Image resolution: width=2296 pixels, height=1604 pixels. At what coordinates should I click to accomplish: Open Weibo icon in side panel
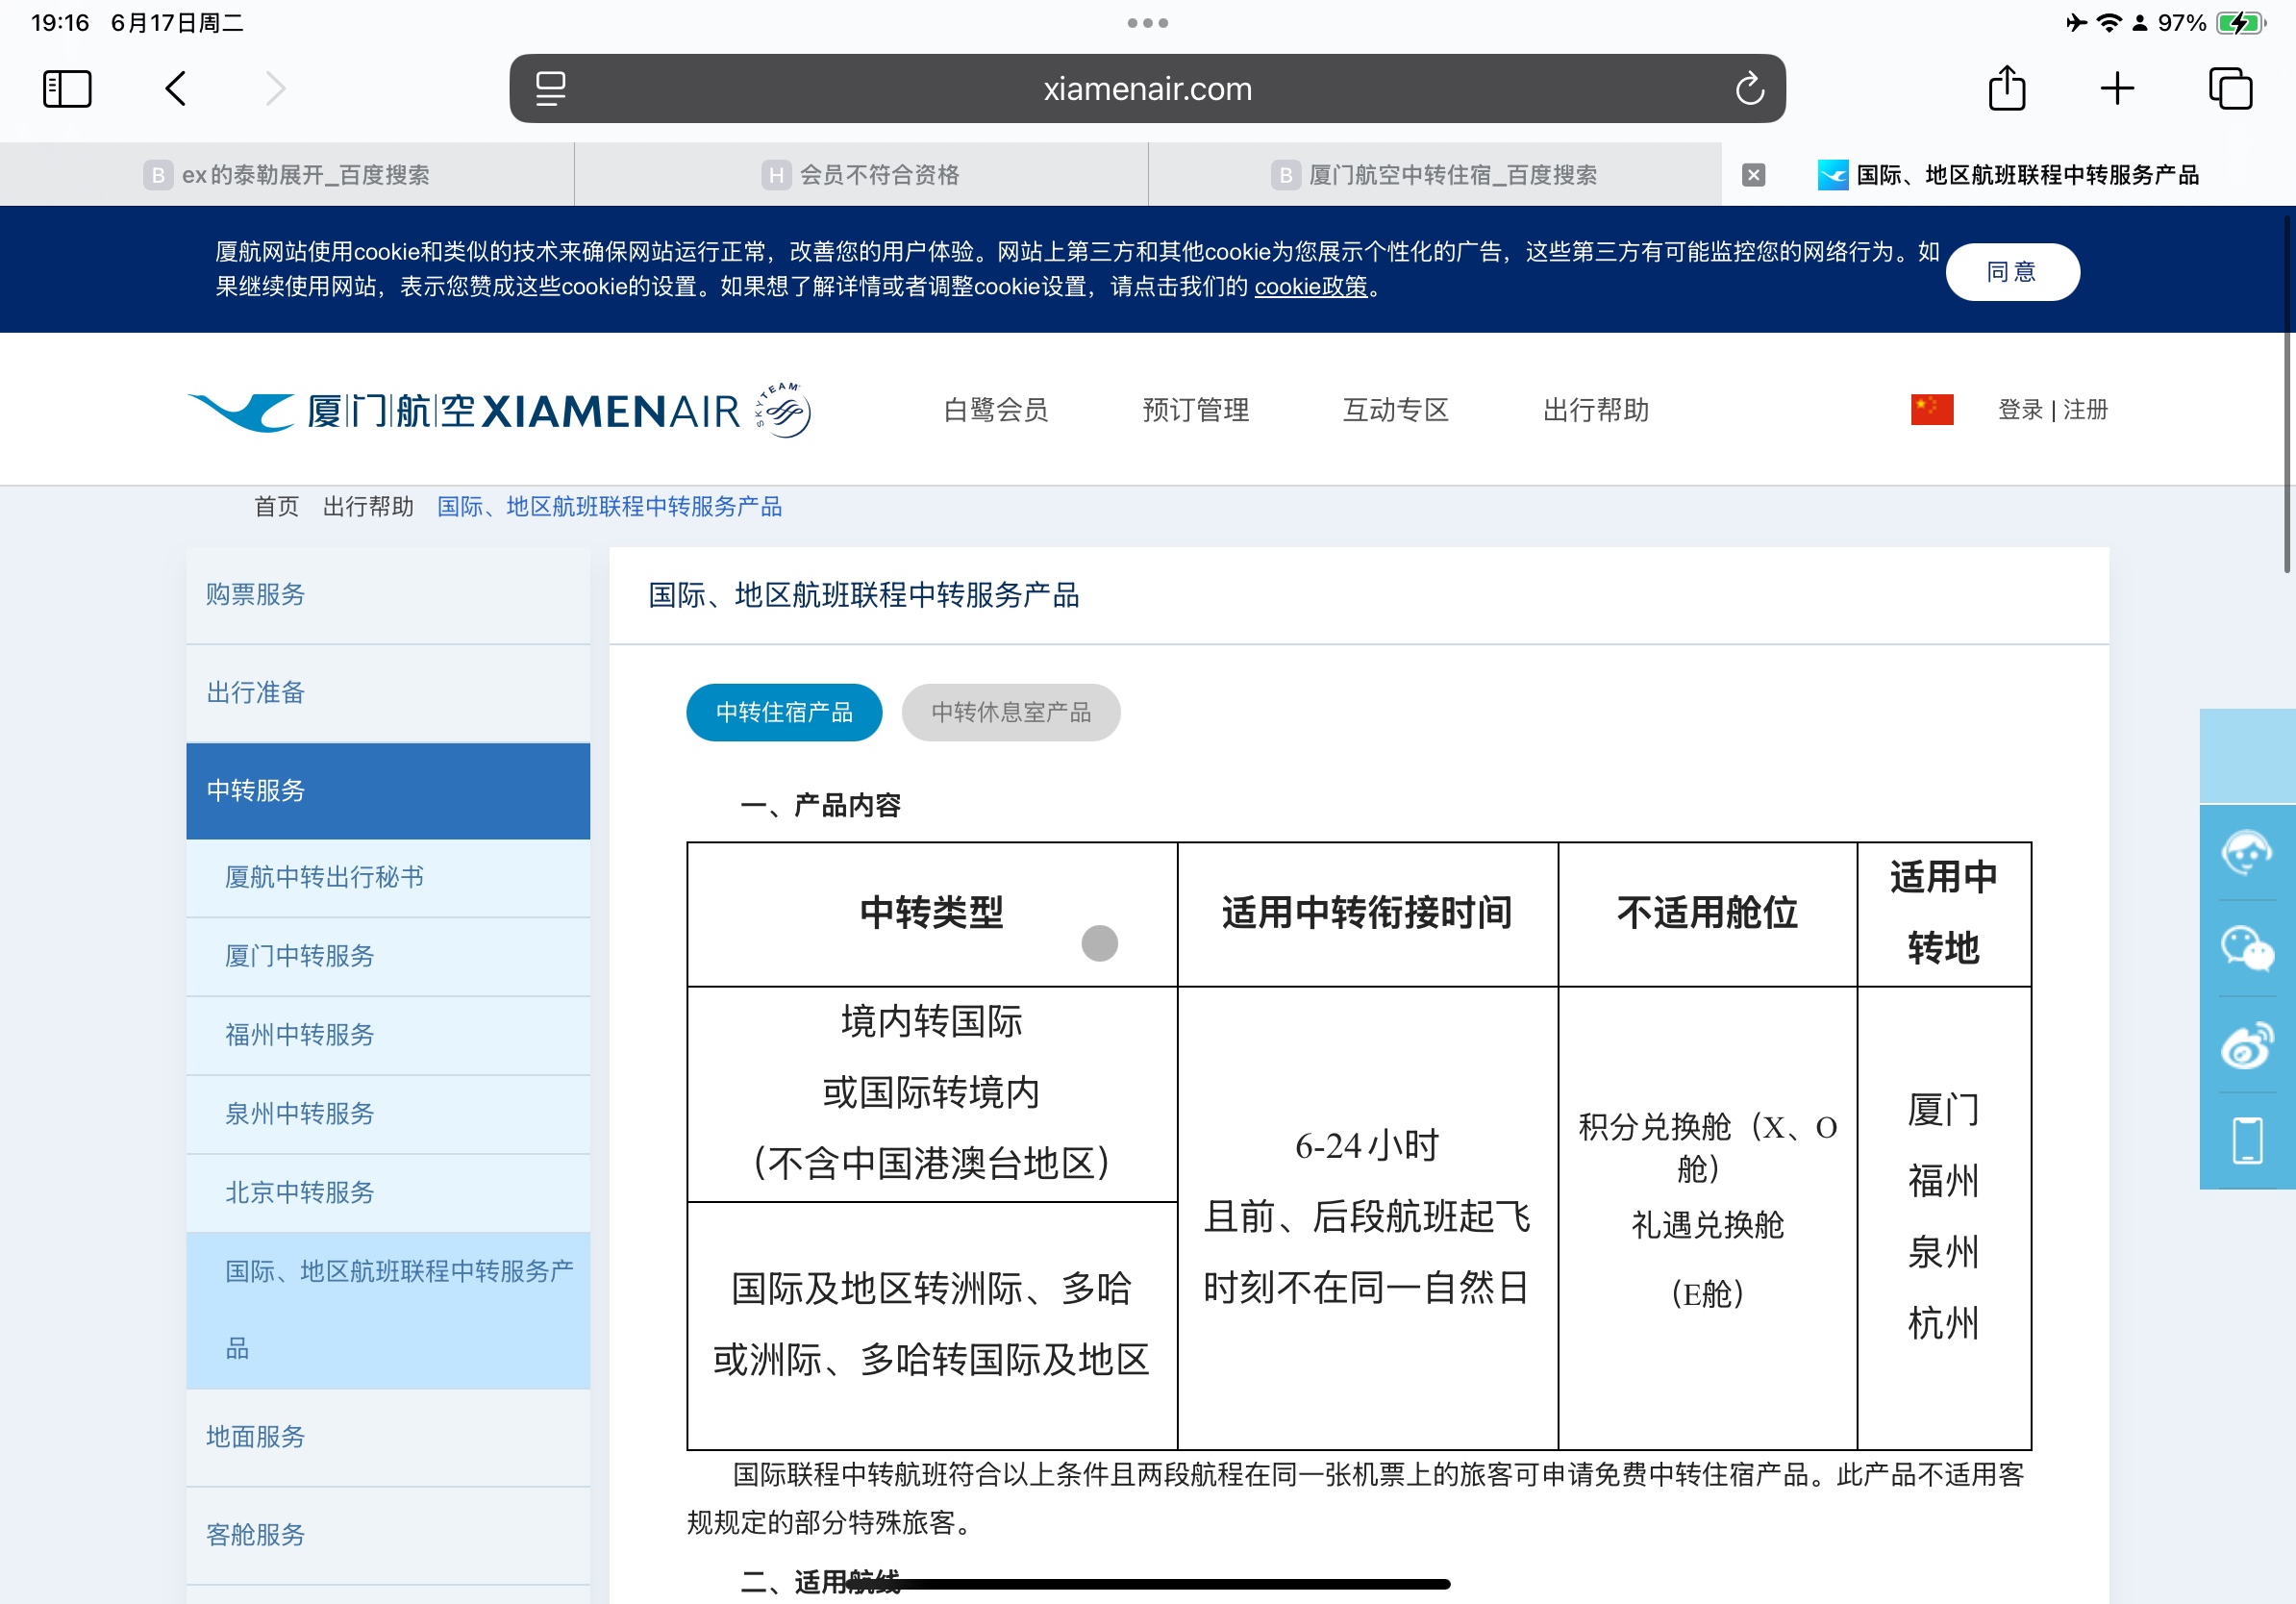click(2246, 1045)
